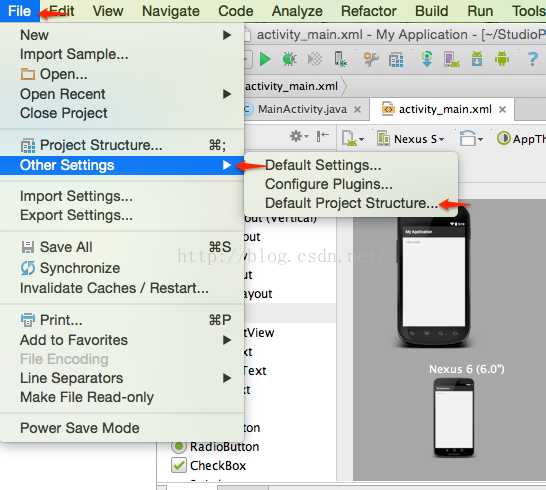Screen dimensions: 546x490
Task: Open the Nexus S device dropdown
Action: [x=411, y=139]
